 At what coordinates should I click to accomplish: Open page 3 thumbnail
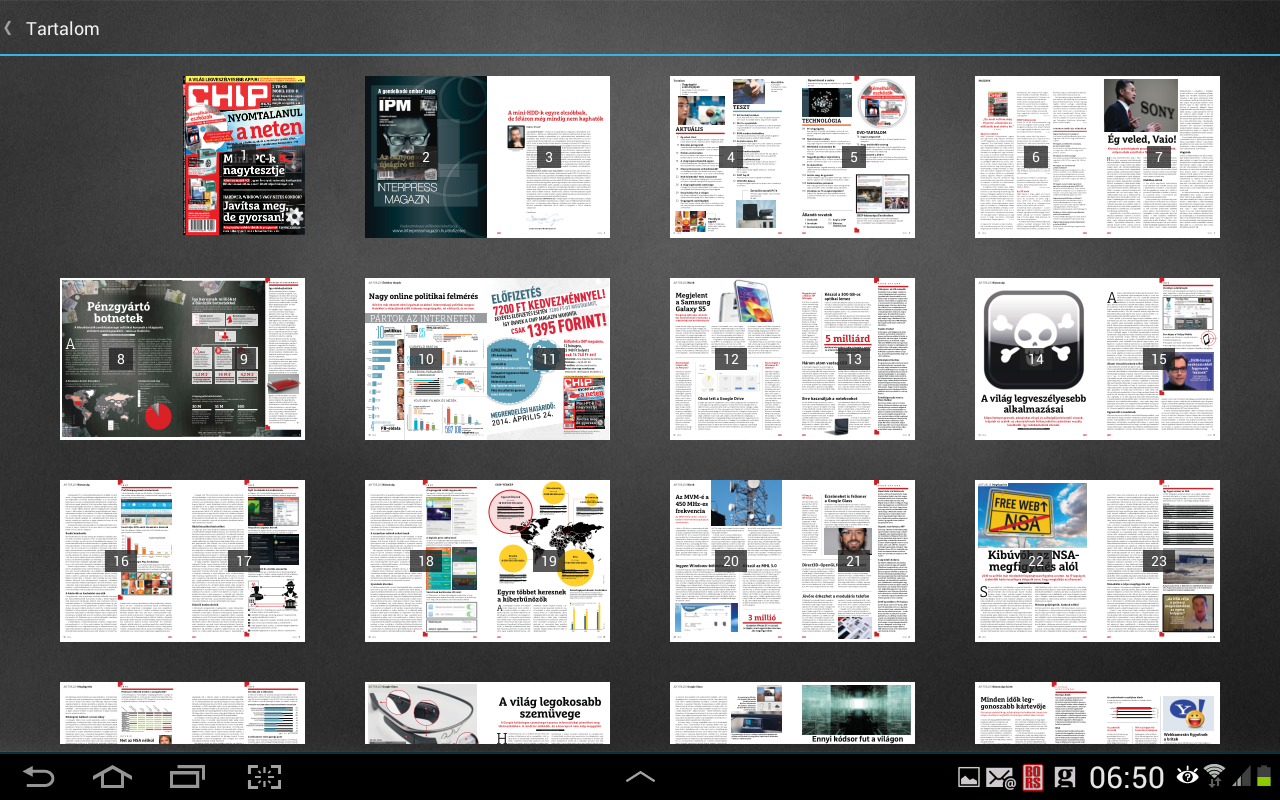[549, 157]
